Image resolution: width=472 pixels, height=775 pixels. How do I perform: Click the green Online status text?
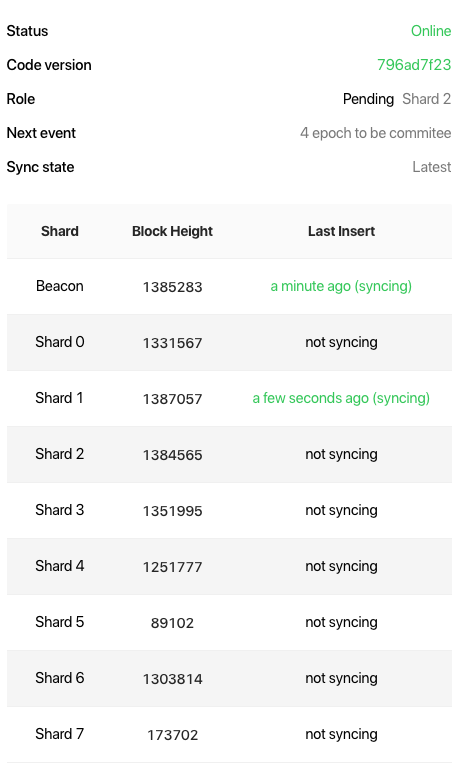[x=431, y=31]
